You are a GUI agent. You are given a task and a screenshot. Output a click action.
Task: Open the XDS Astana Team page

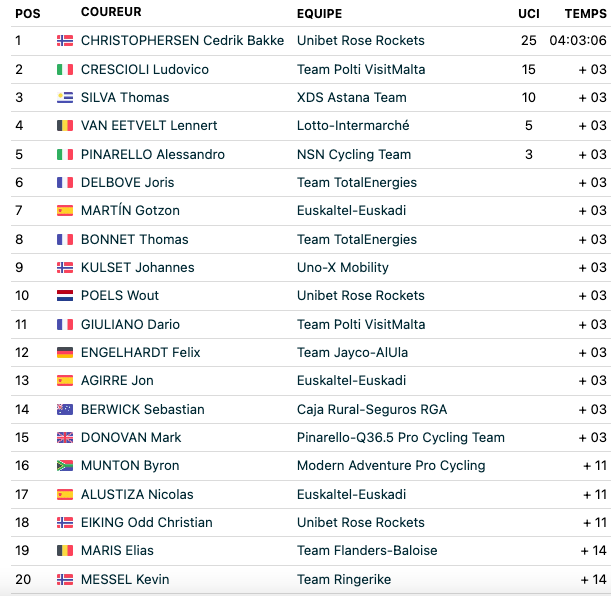(351, 97)
